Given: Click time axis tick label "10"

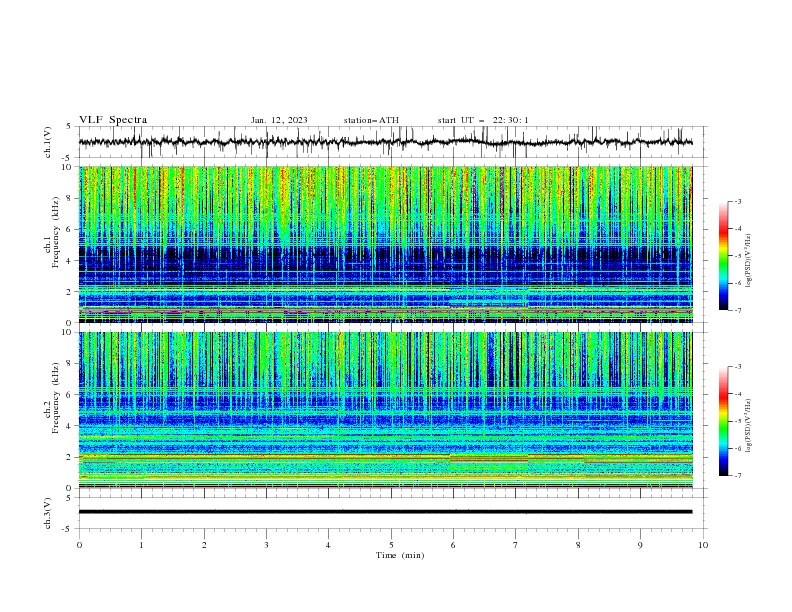Looking at the screenshot, I should click(x=703, y=545).
